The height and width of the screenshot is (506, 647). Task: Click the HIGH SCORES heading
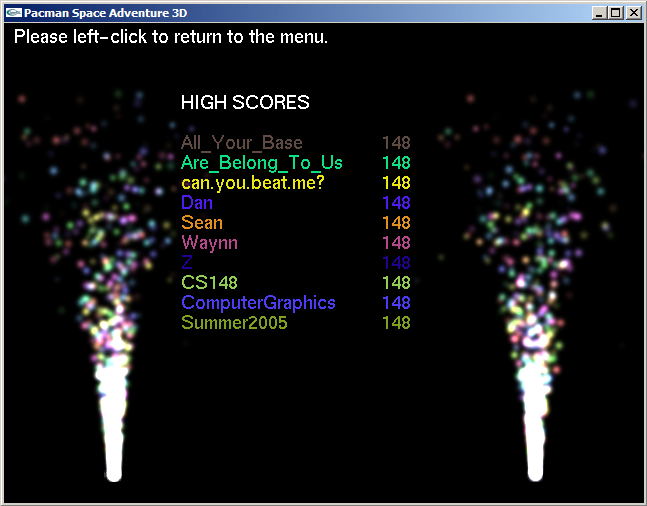tap(245, 103)
